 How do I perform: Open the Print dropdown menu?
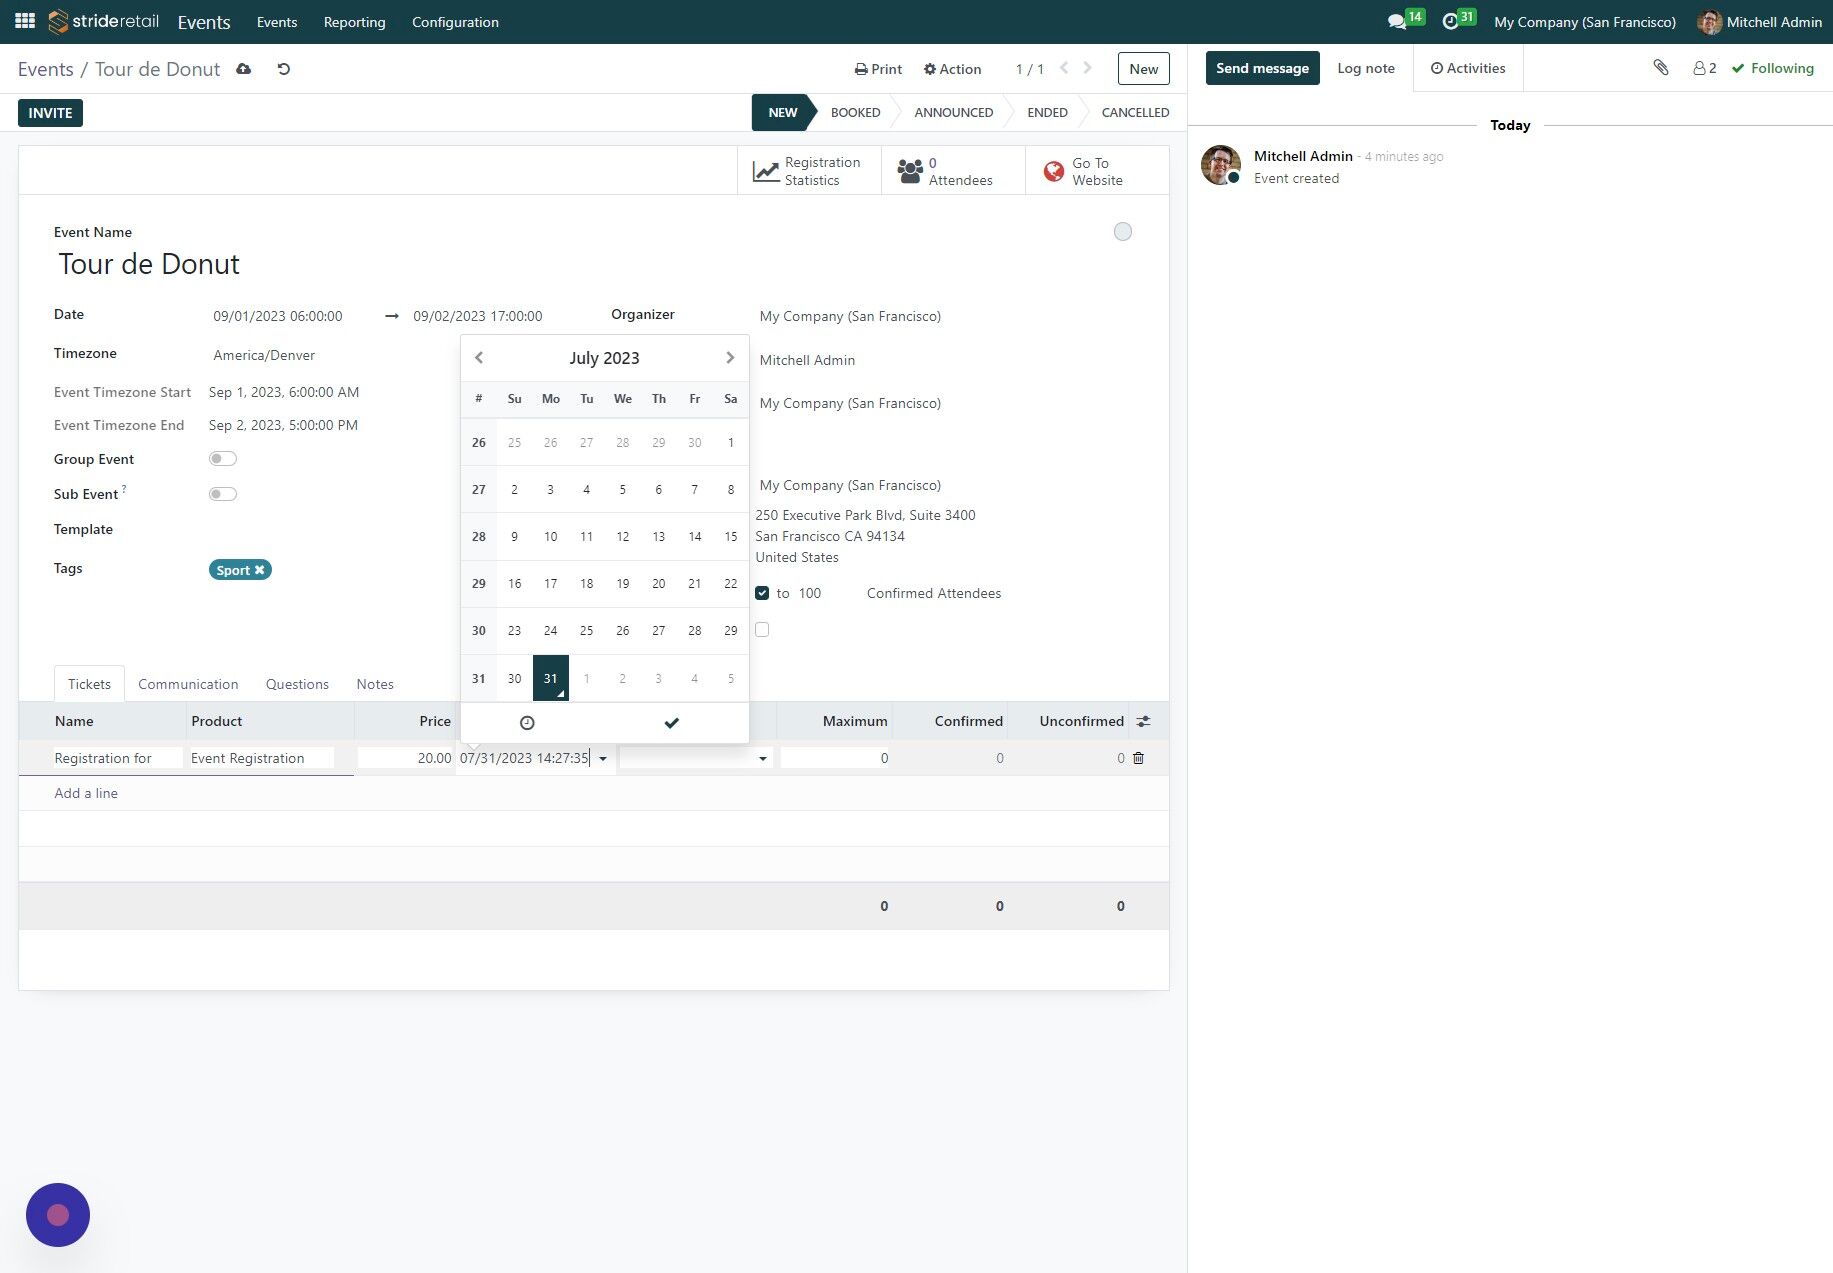(x=878, y=69)
